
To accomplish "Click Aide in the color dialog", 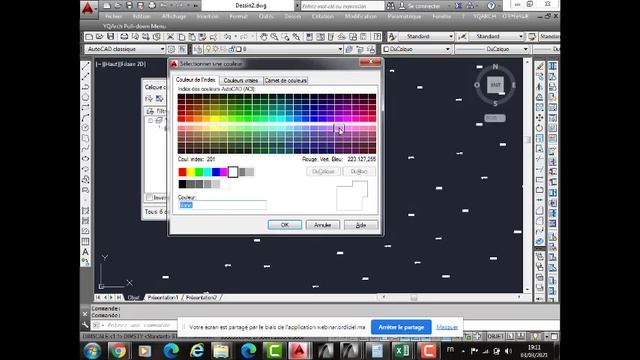I will pos(361,225).
